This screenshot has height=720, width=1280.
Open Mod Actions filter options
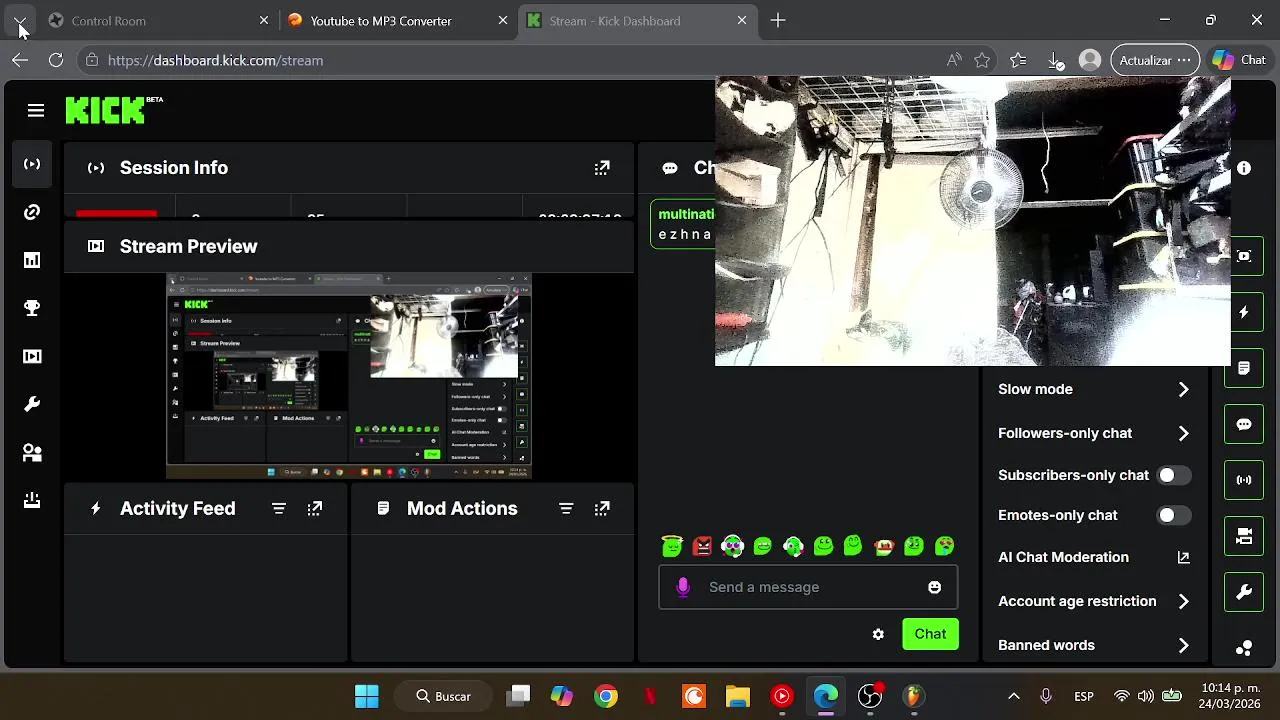pos(566,509)
